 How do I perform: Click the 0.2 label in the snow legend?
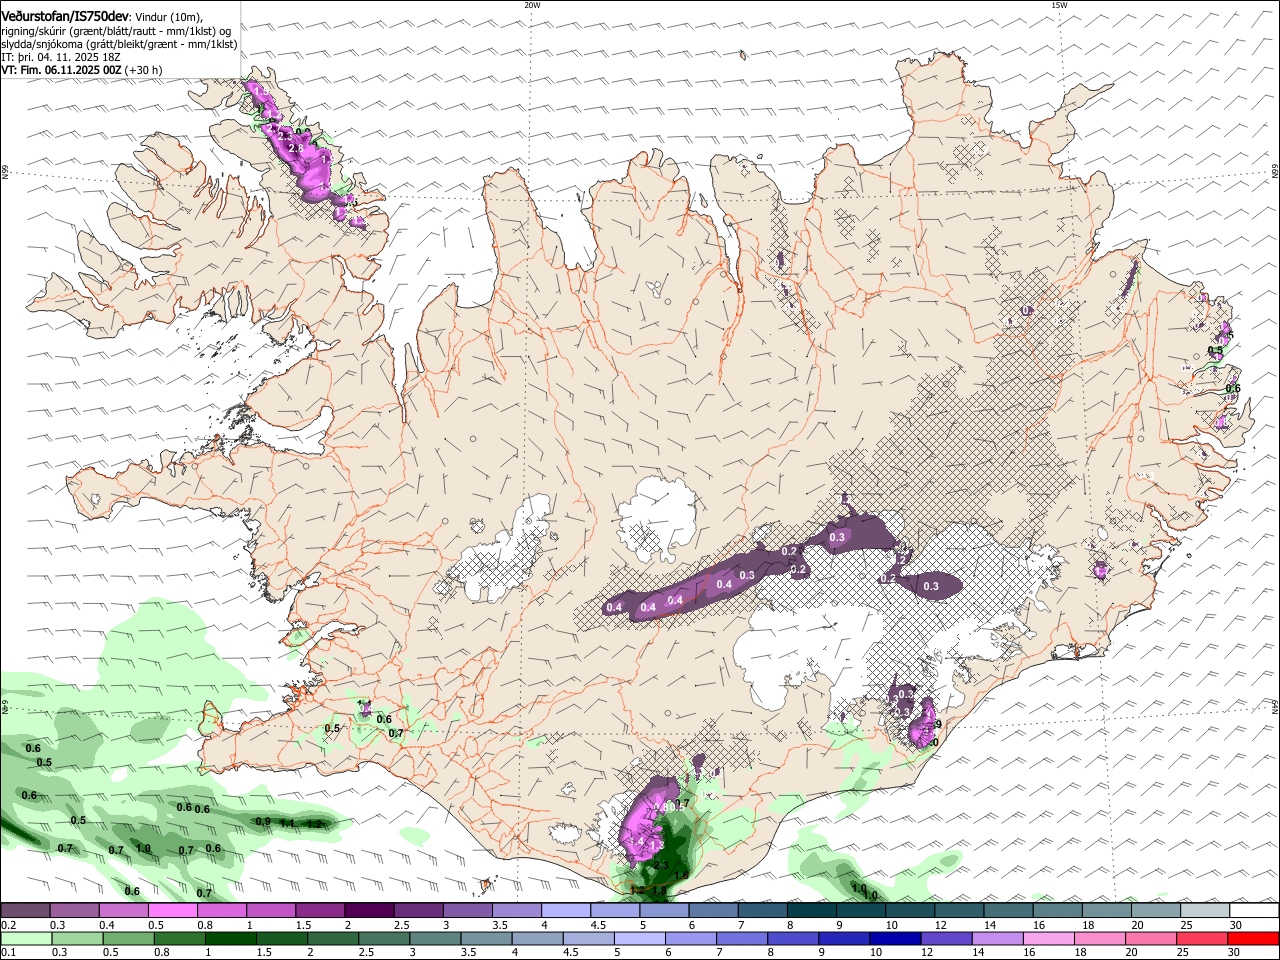[x=8, y=925]
